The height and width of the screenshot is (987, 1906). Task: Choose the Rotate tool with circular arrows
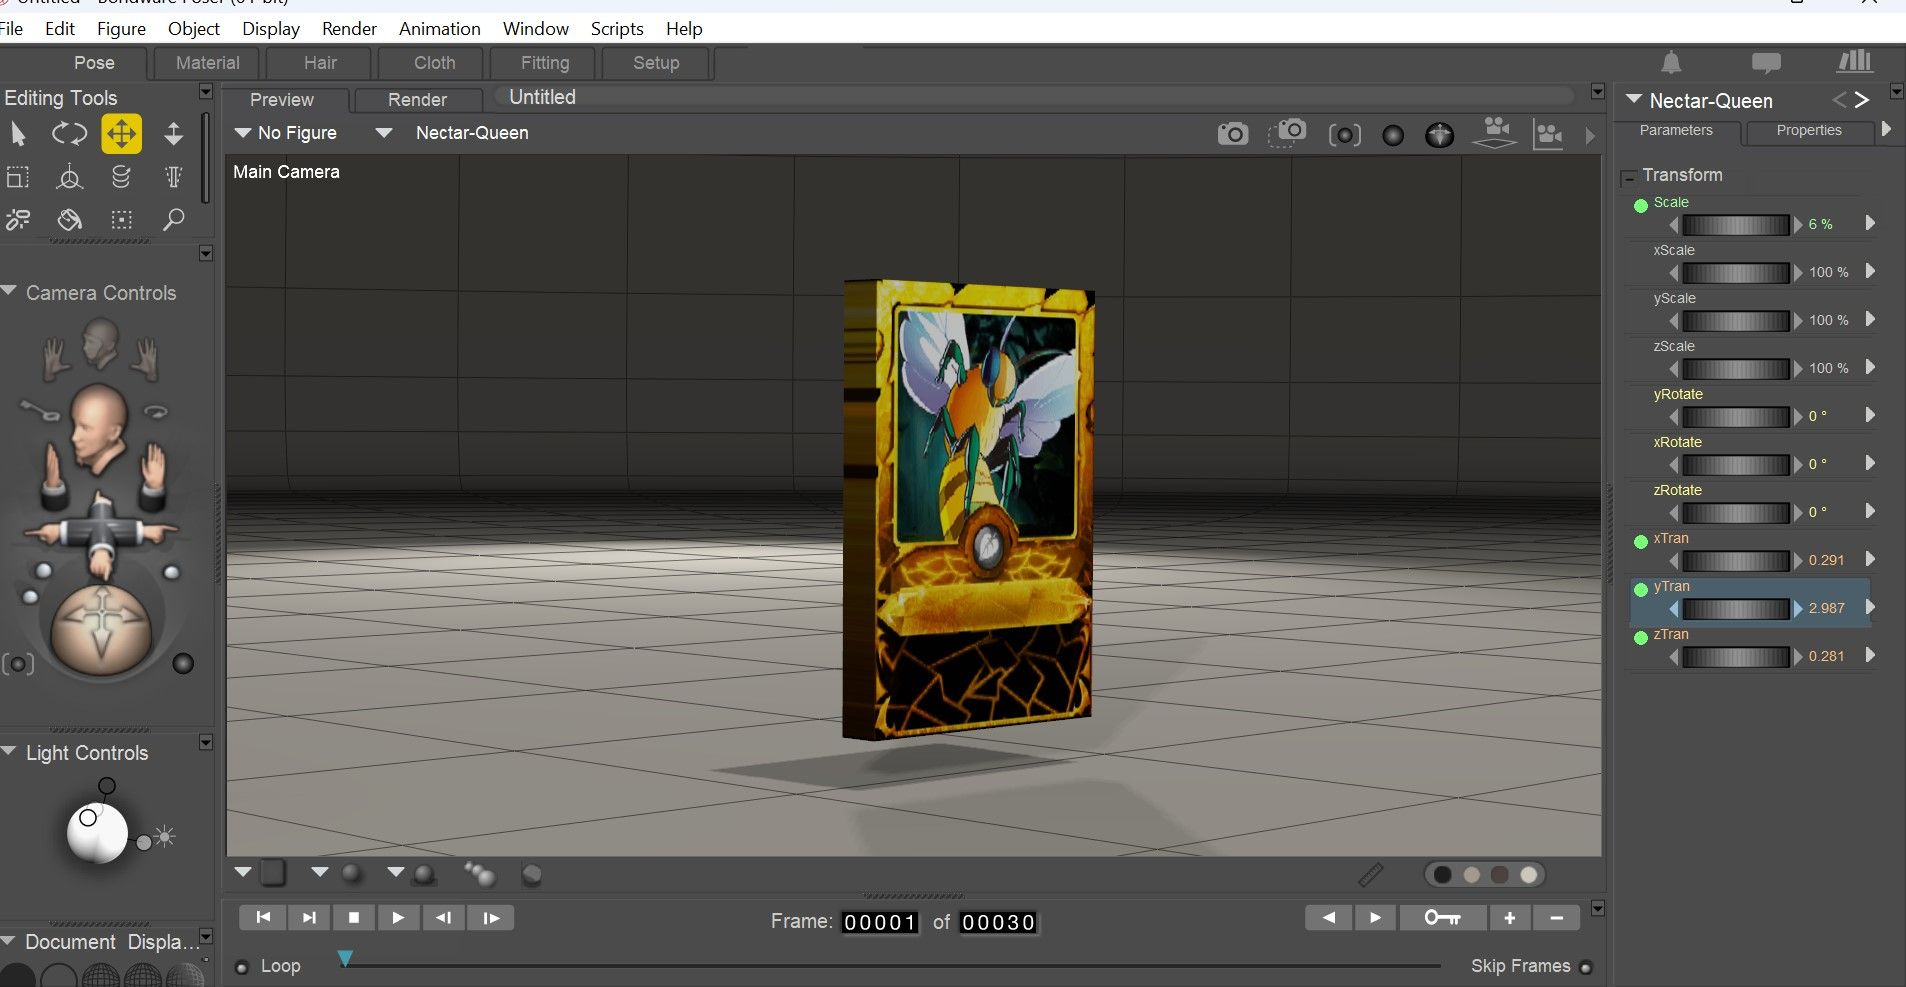click(69, 134)
